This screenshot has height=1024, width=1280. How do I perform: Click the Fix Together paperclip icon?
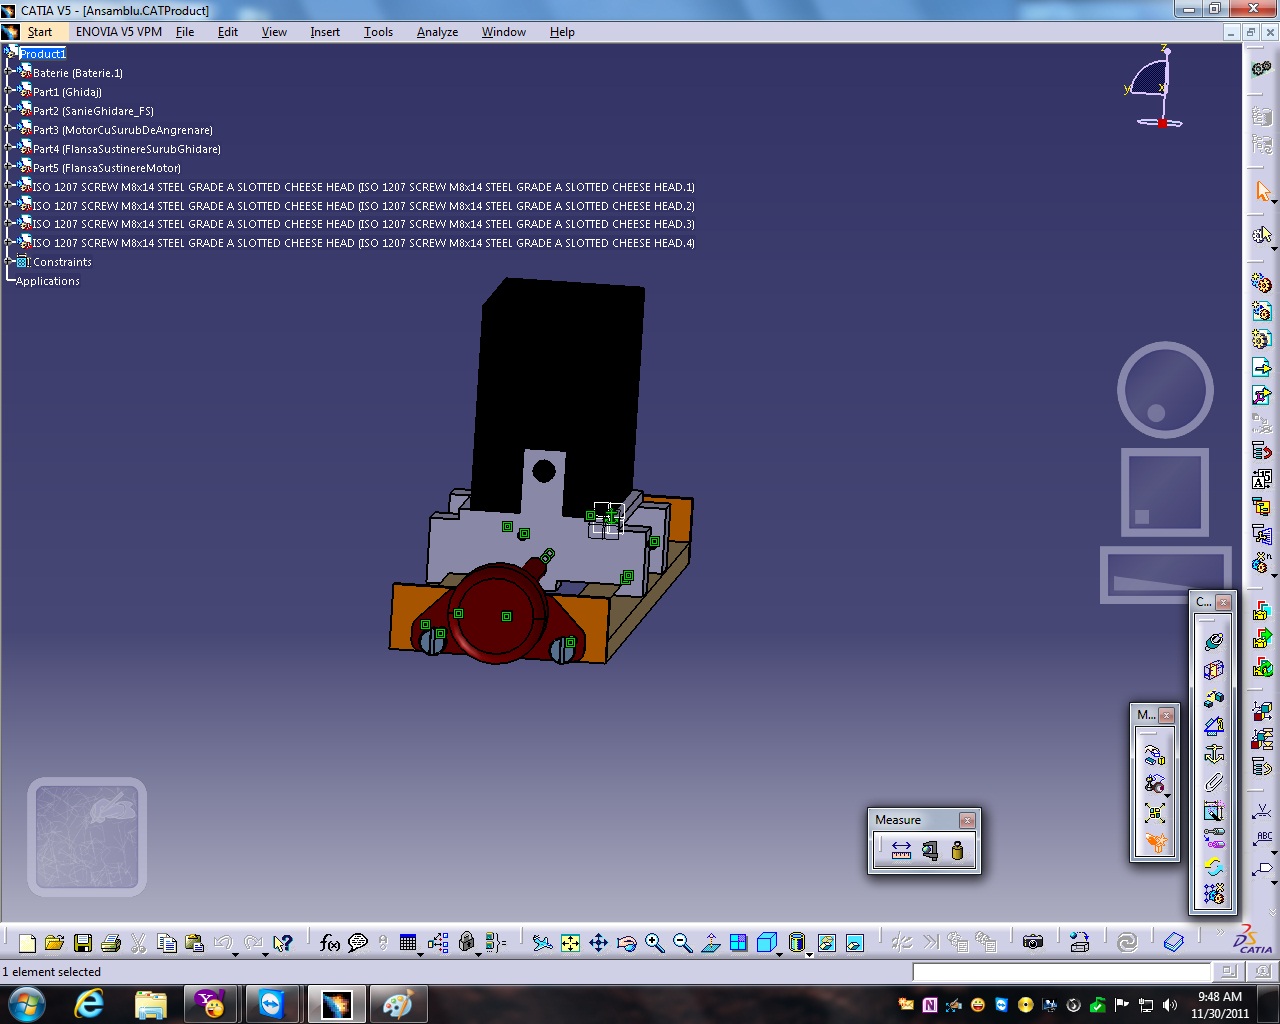pos(1213,781)
